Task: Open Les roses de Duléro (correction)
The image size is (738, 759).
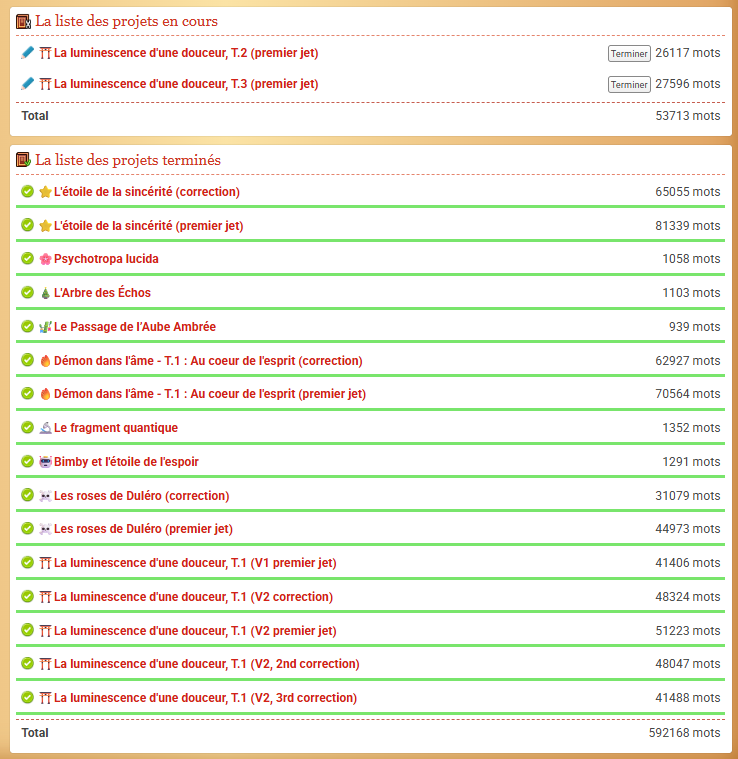Action: pos(141,496)
